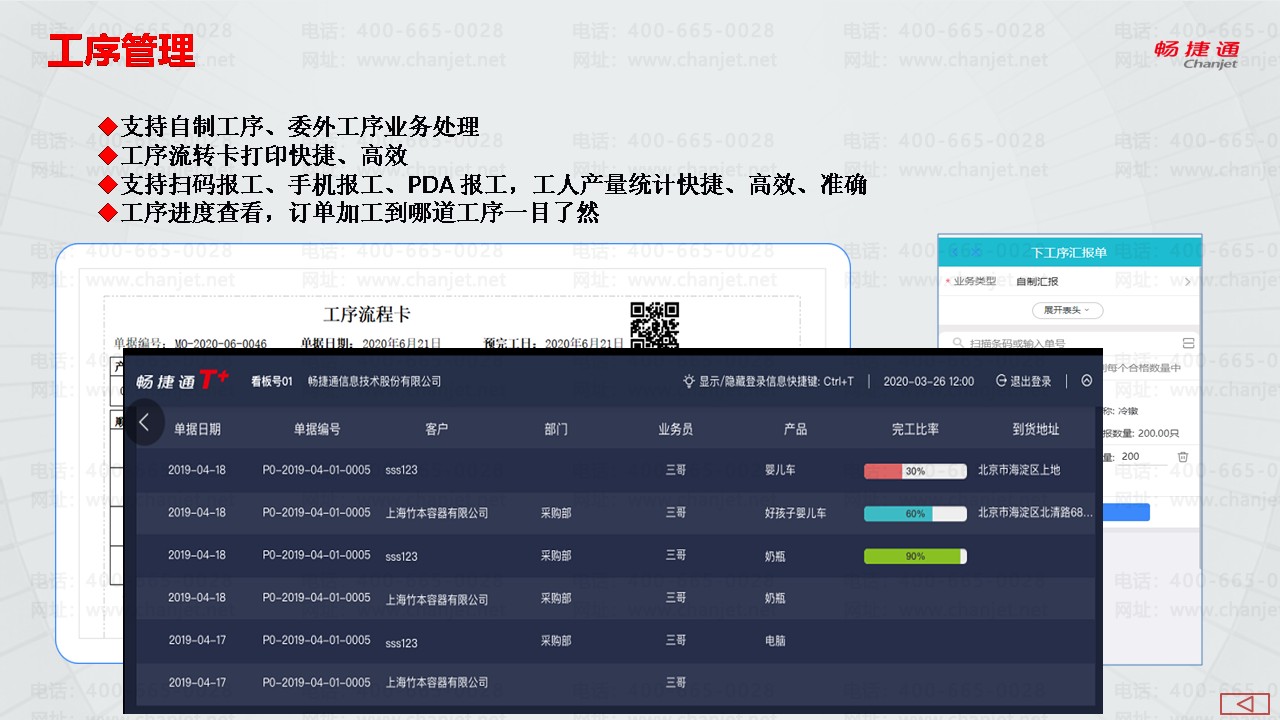
Task: Click the round back arrow on the kanban board
Action: [144, 422]
